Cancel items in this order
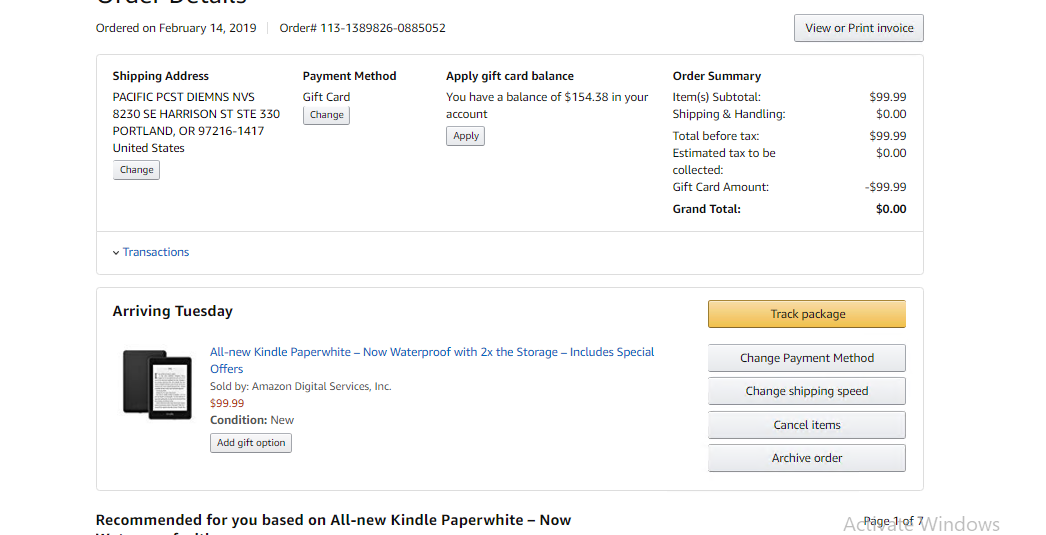This screenshot has height=535, width=1046. click(806, 425)
